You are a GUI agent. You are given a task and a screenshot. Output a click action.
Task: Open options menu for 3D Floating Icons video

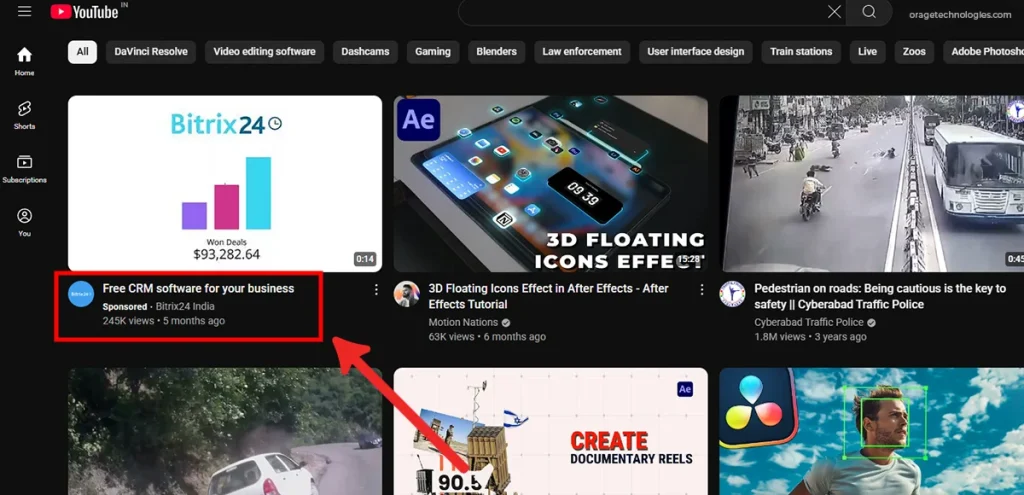(701, 290)
